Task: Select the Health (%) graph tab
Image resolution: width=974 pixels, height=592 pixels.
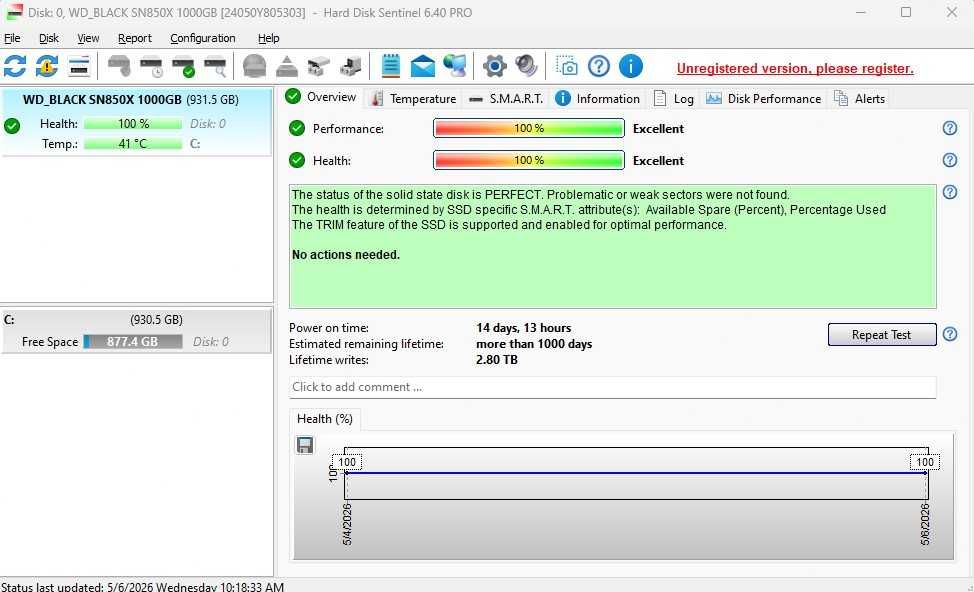Action: 325,419
